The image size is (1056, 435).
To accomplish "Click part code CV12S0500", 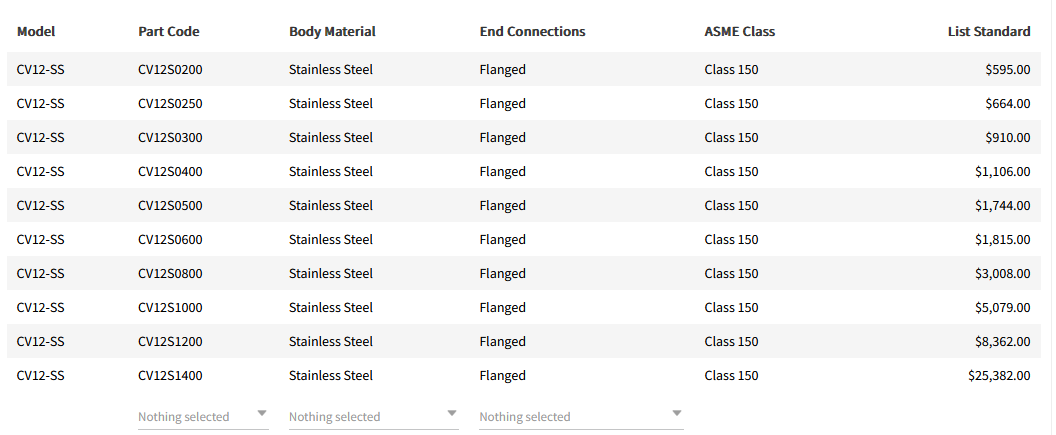I will [170, 206].
